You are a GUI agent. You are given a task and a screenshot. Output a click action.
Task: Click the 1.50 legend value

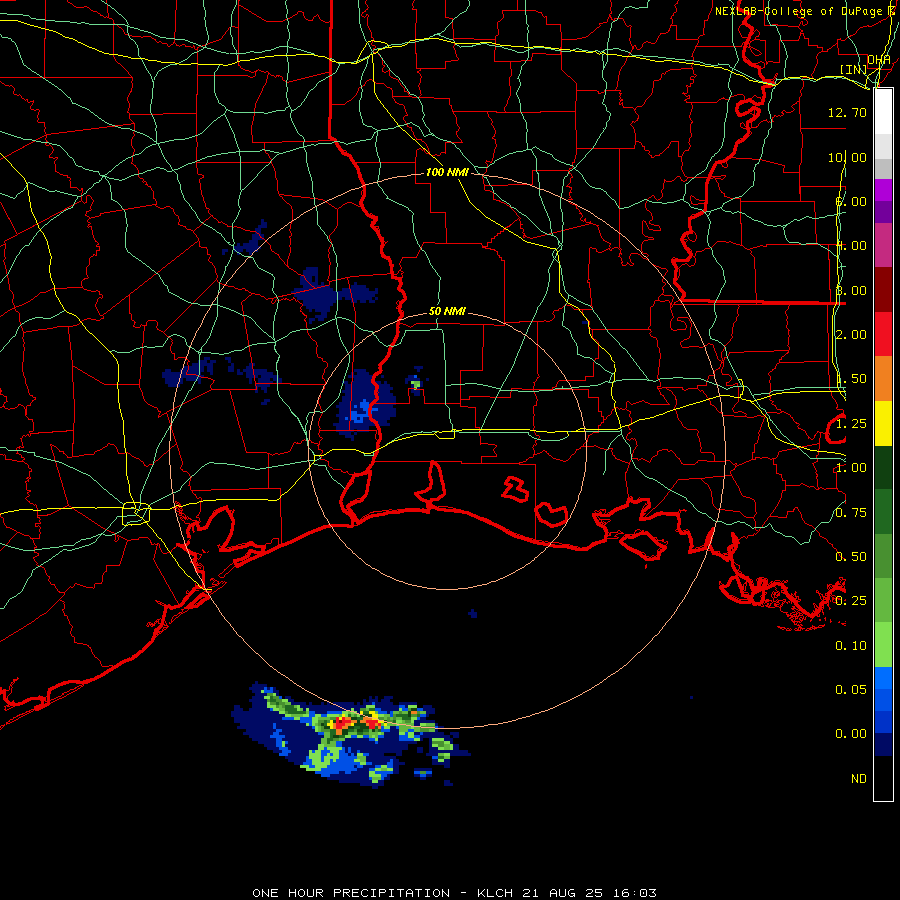[x=851, y=379]
